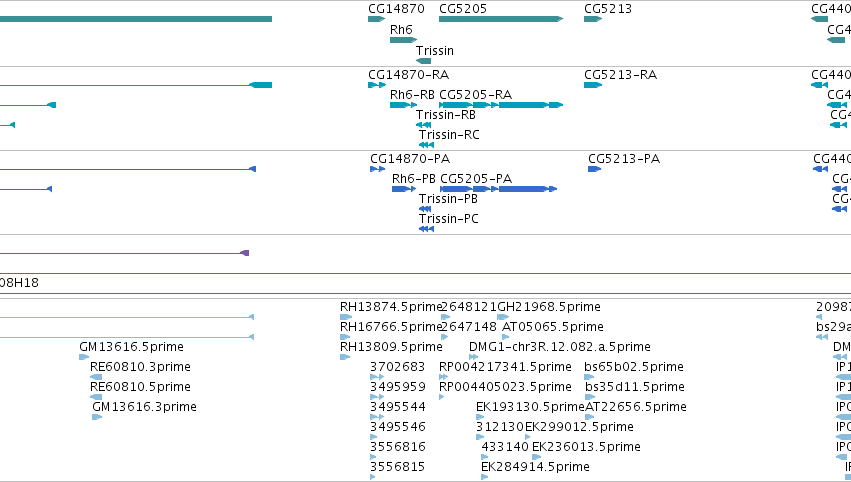The height and width of the screenshot is (482, 851).
Task: Click the Rh6-RB transcript glyph
Action: [403, 105]
